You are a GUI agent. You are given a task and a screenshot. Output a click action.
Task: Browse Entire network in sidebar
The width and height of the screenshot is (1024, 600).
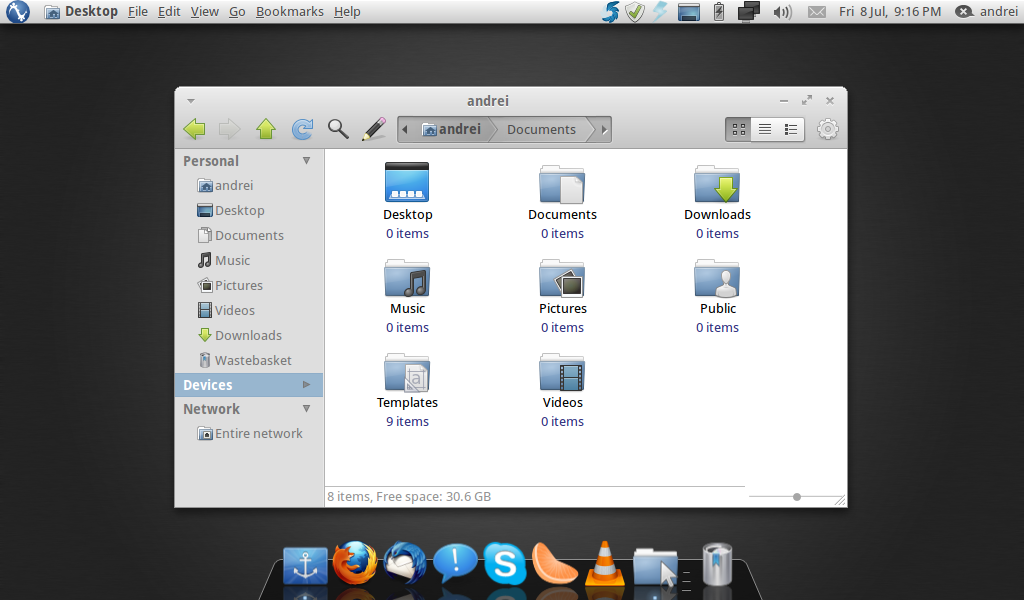(249, 434)
